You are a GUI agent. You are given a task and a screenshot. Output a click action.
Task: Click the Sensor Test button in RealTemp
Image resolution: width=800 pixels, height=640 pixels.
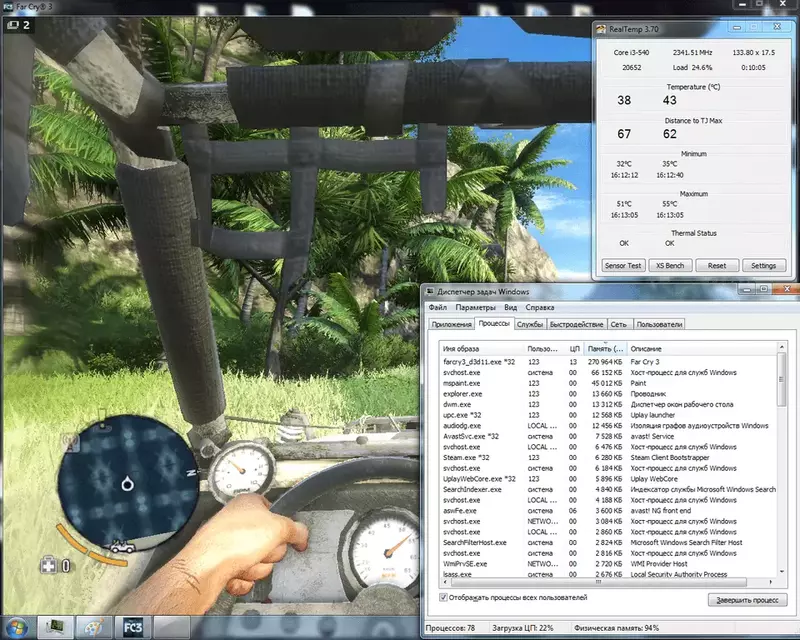[623, 265]
